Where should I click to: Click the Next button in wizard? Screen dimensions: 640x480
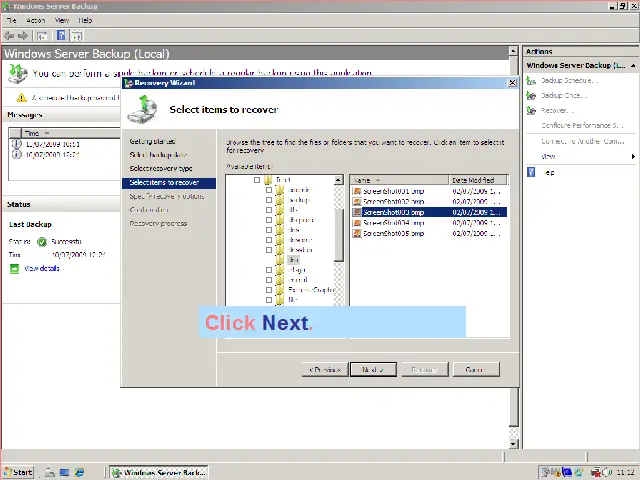coord(373,370)
